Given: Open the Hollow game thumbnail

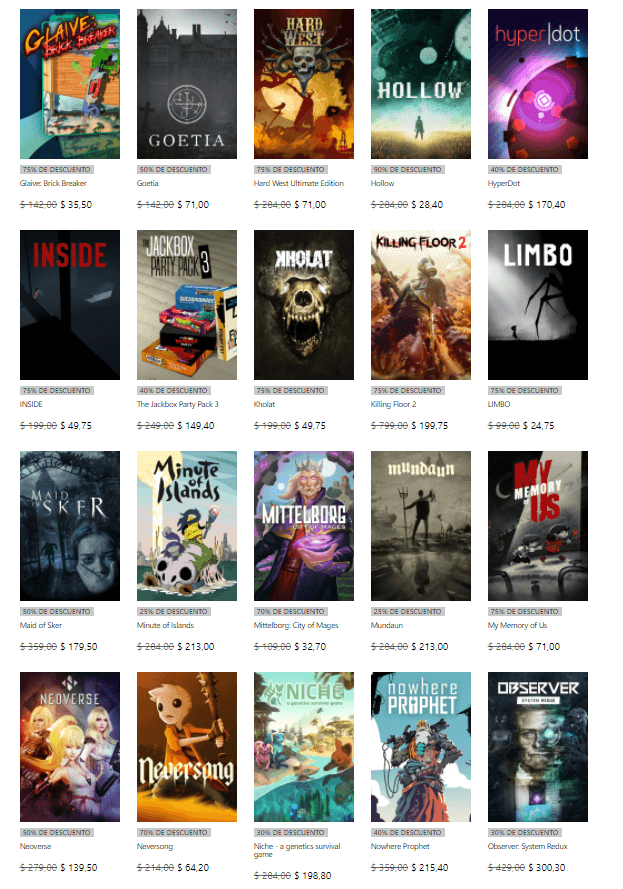Looking at the screenshot, I should pos(421,84).
